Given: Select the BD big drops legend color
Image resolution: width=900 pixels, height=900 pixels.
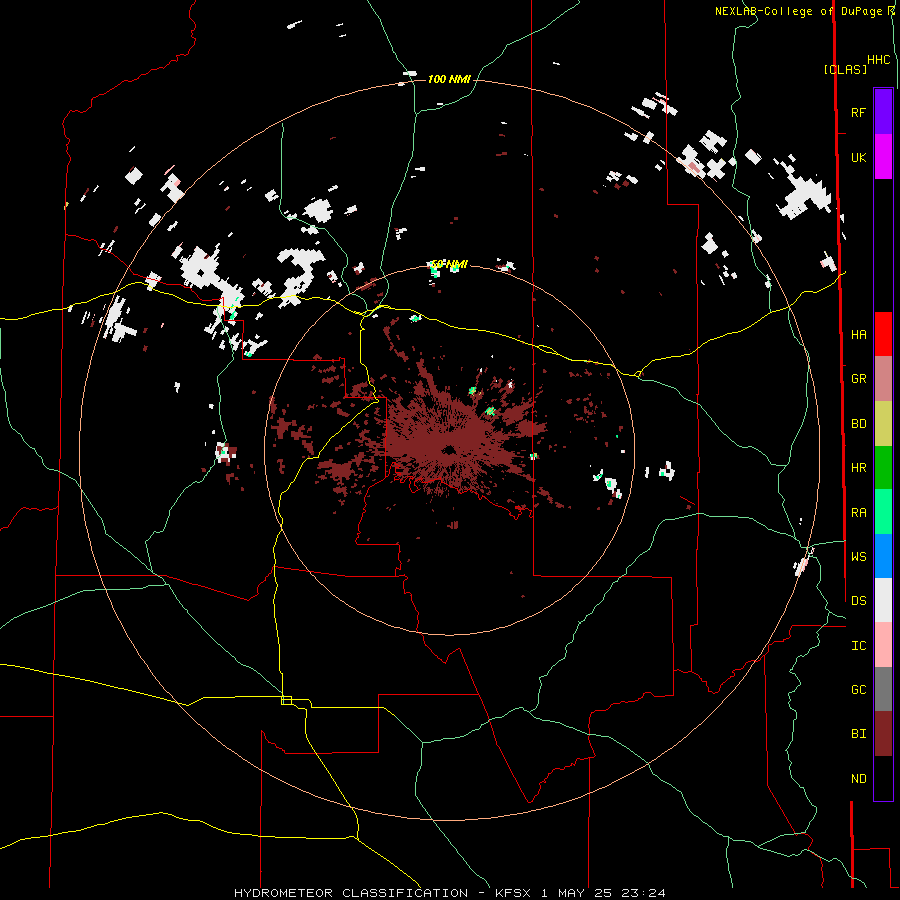Looking at the screenshot, I should (883, 424).
